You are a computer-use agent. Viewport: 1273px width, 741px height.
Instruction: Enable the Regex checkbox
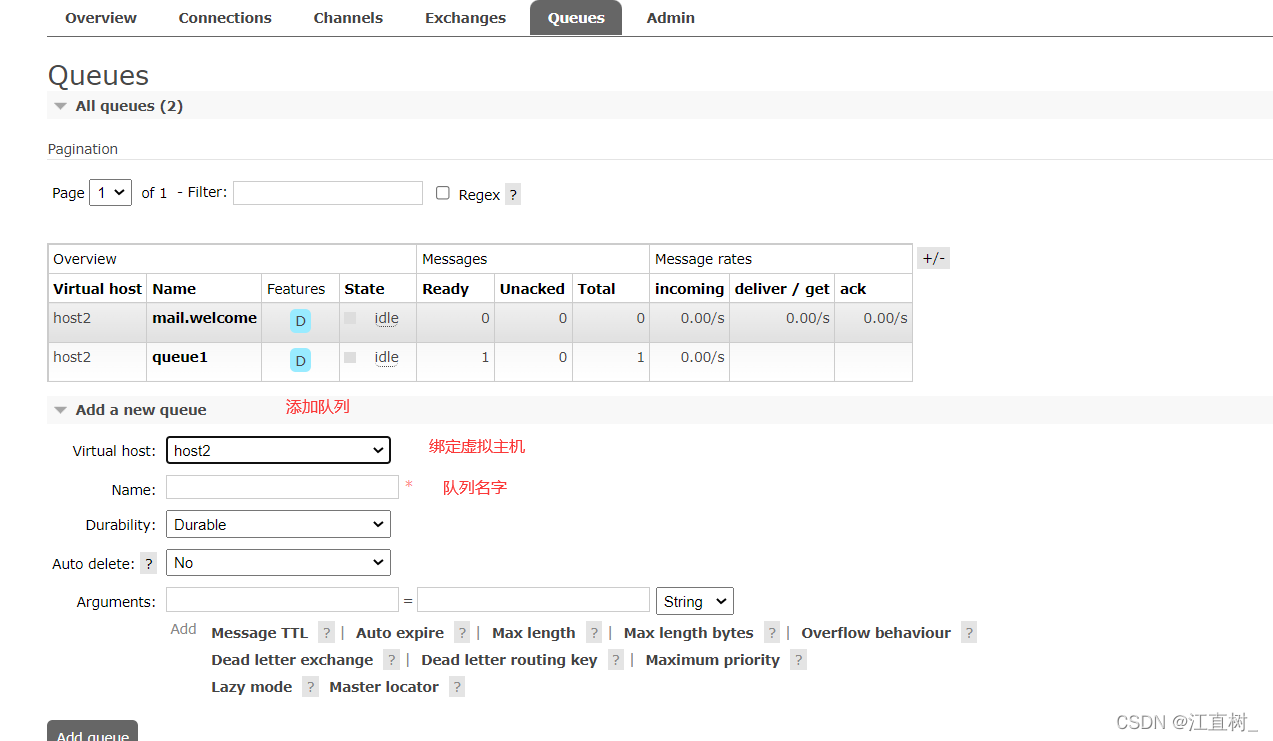coord(443,193)
